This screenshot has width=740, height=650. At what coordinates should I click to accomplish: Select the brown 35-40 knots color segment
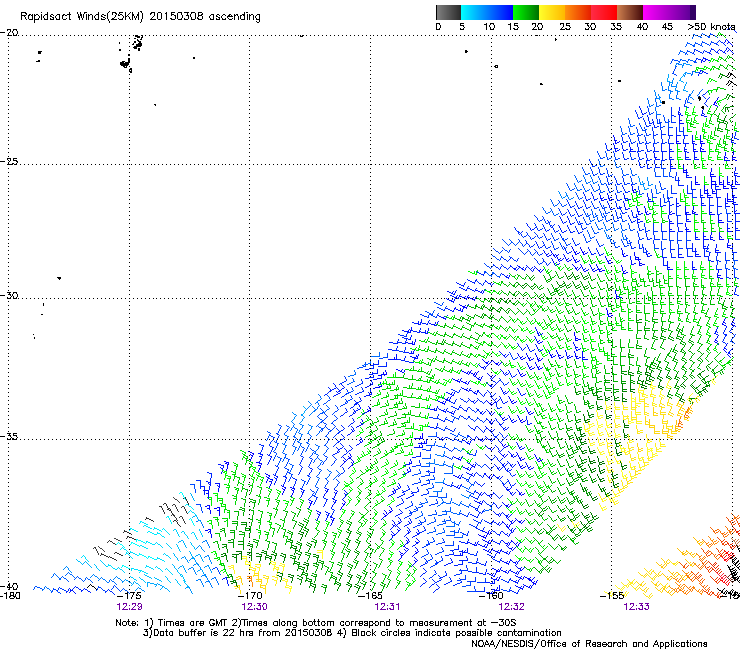630,12
